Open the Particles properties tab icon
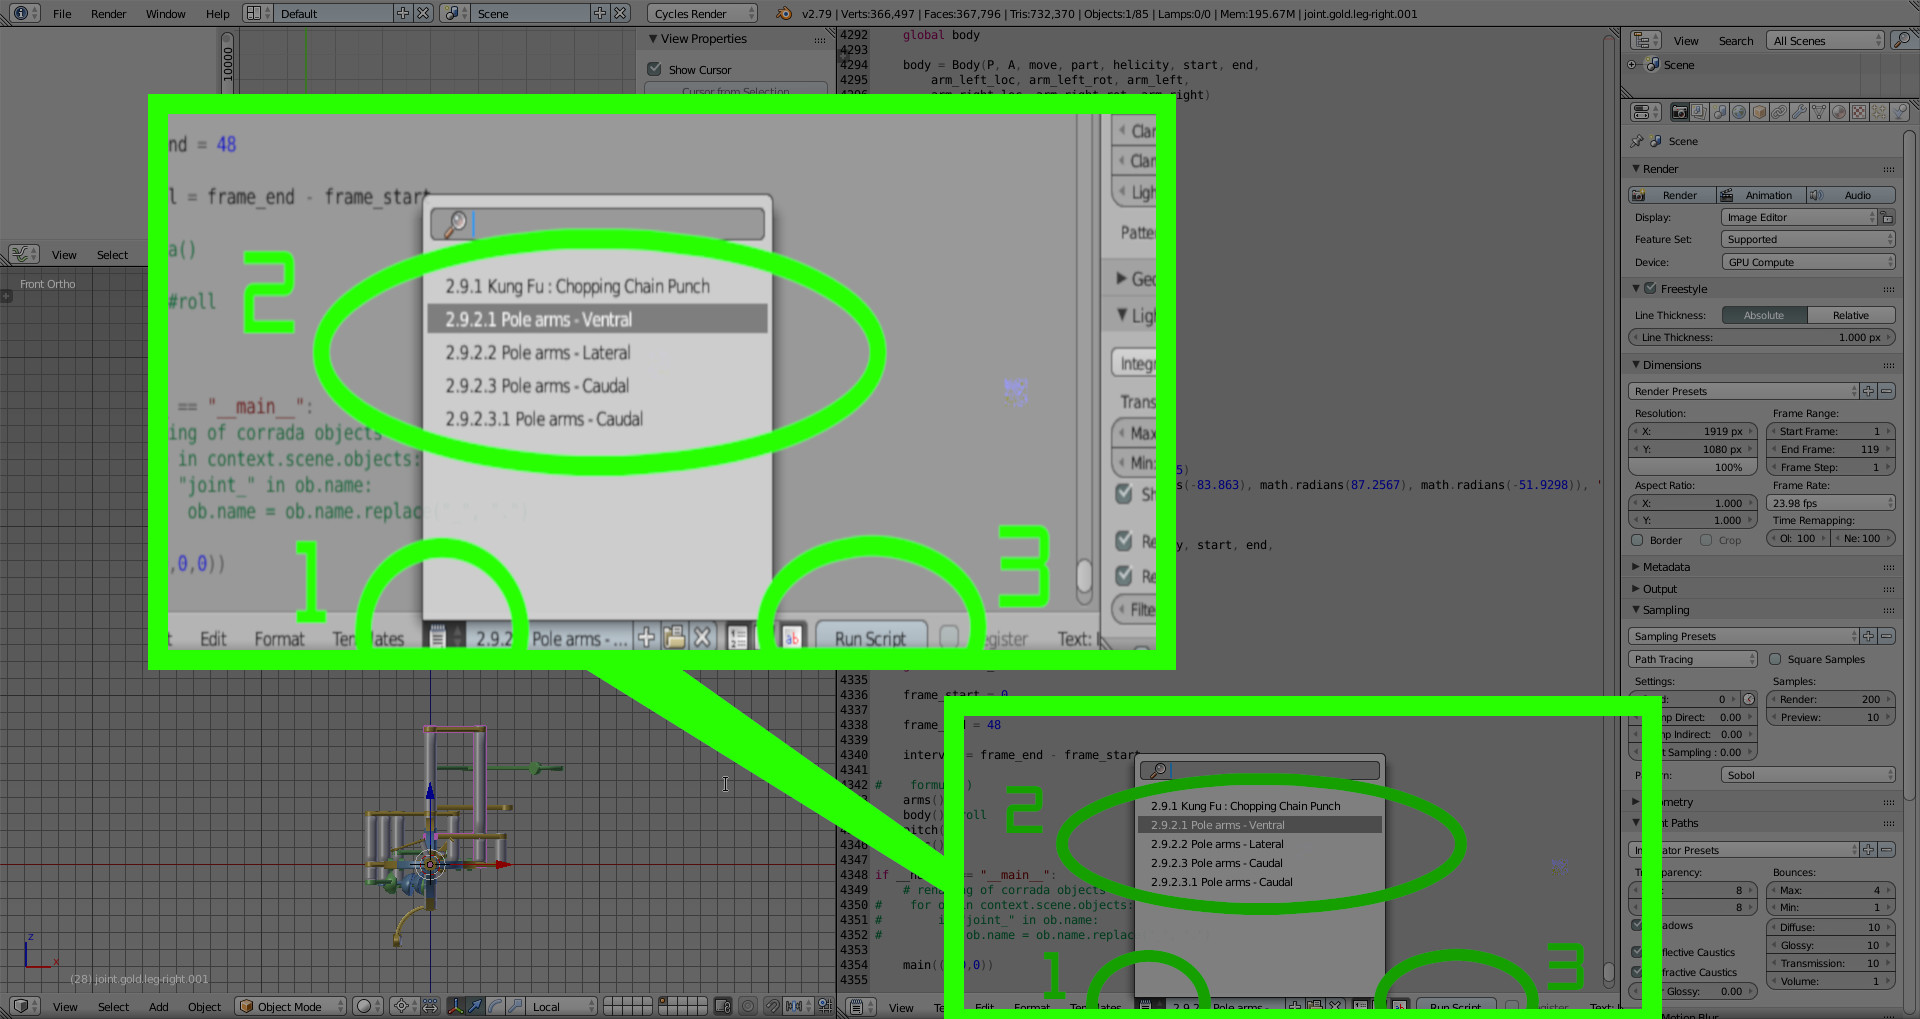Viewport: 1920px width, 1019px height. [1880, 112]
